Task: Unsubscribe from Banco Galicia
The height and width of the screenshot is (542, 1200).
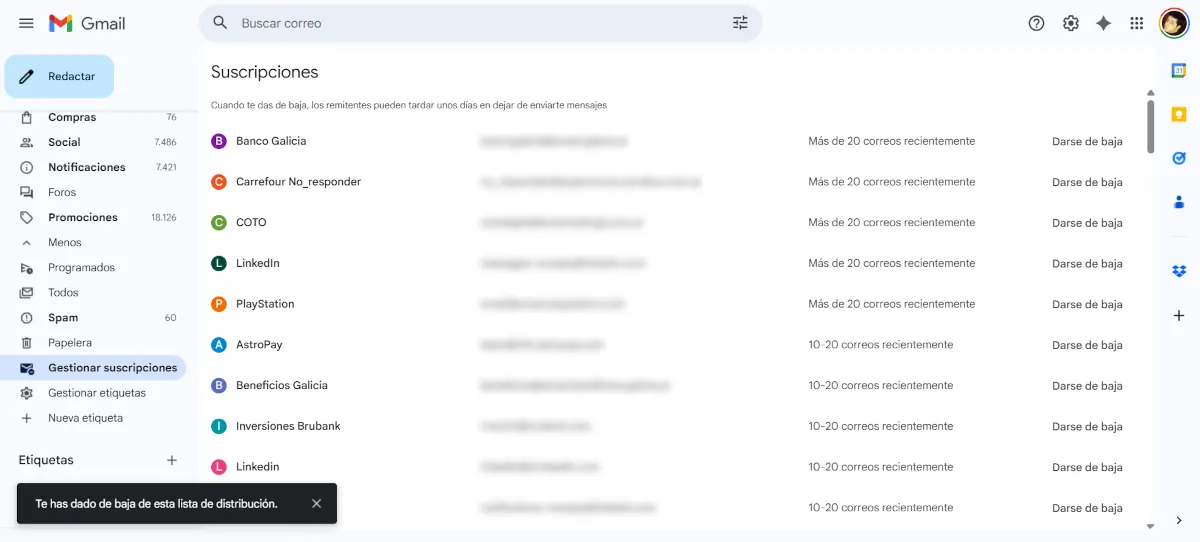Action: (1086, 142)
